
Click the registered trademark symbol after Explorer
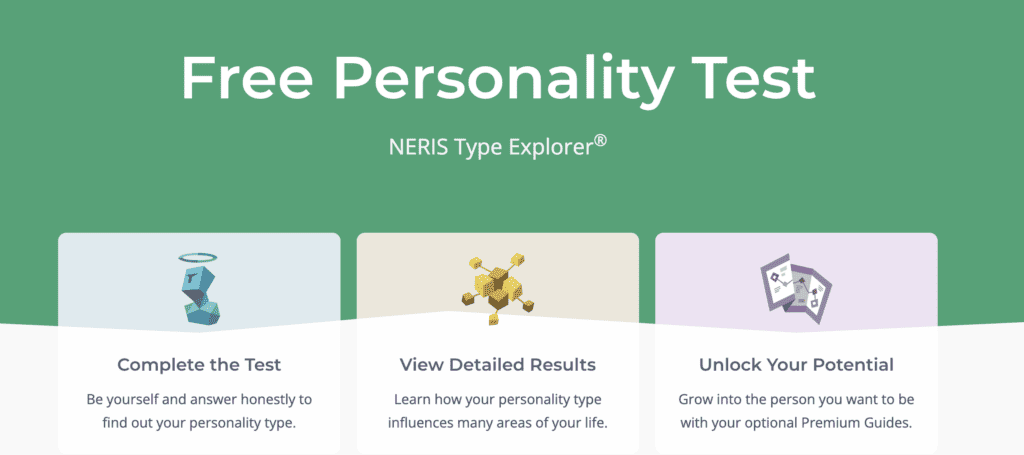click(600, 142)
